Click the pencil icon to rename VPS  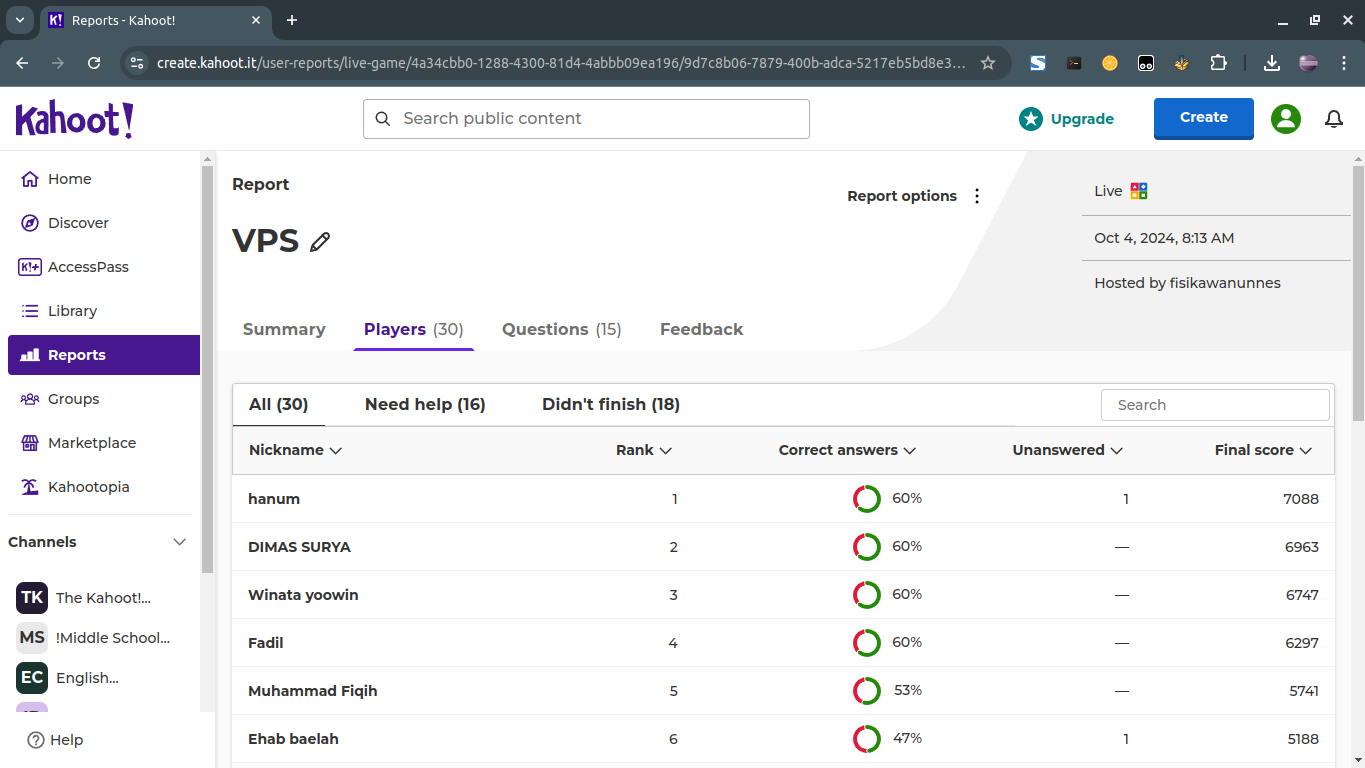pos(320,242)
